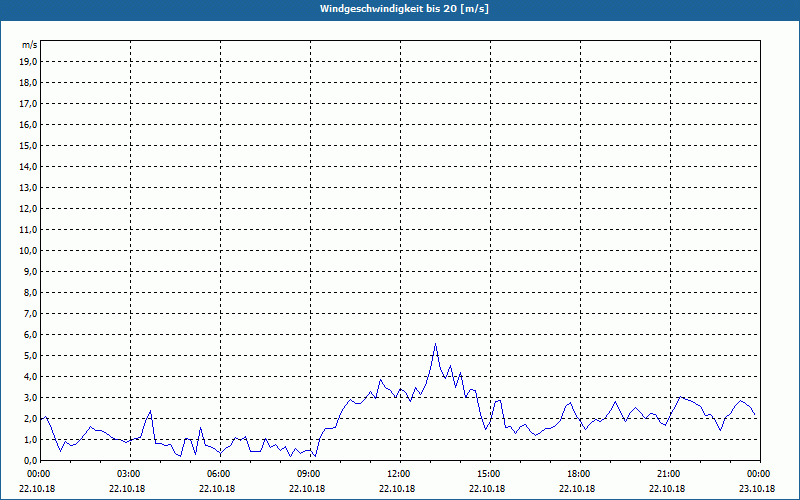Select the '18,0' y-axis label
This screenshot has height=500, width=800.
point(28,83)
